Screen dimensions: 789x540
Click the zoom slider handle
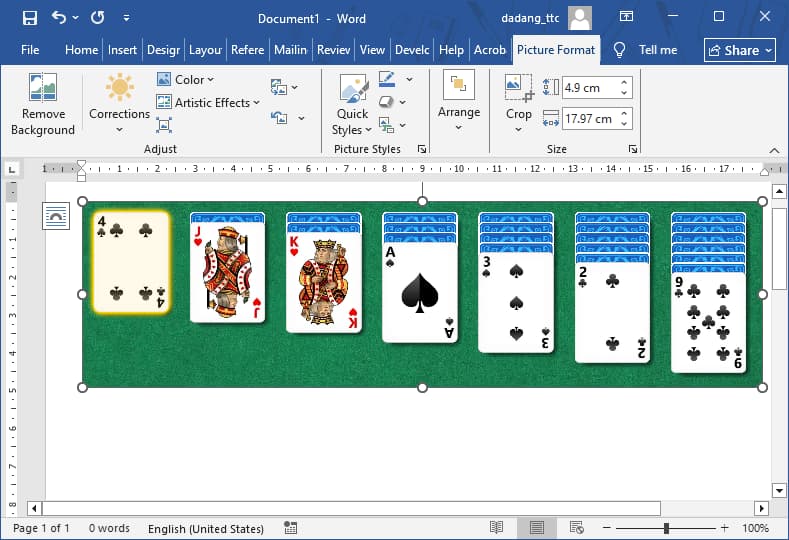point(666,528)
